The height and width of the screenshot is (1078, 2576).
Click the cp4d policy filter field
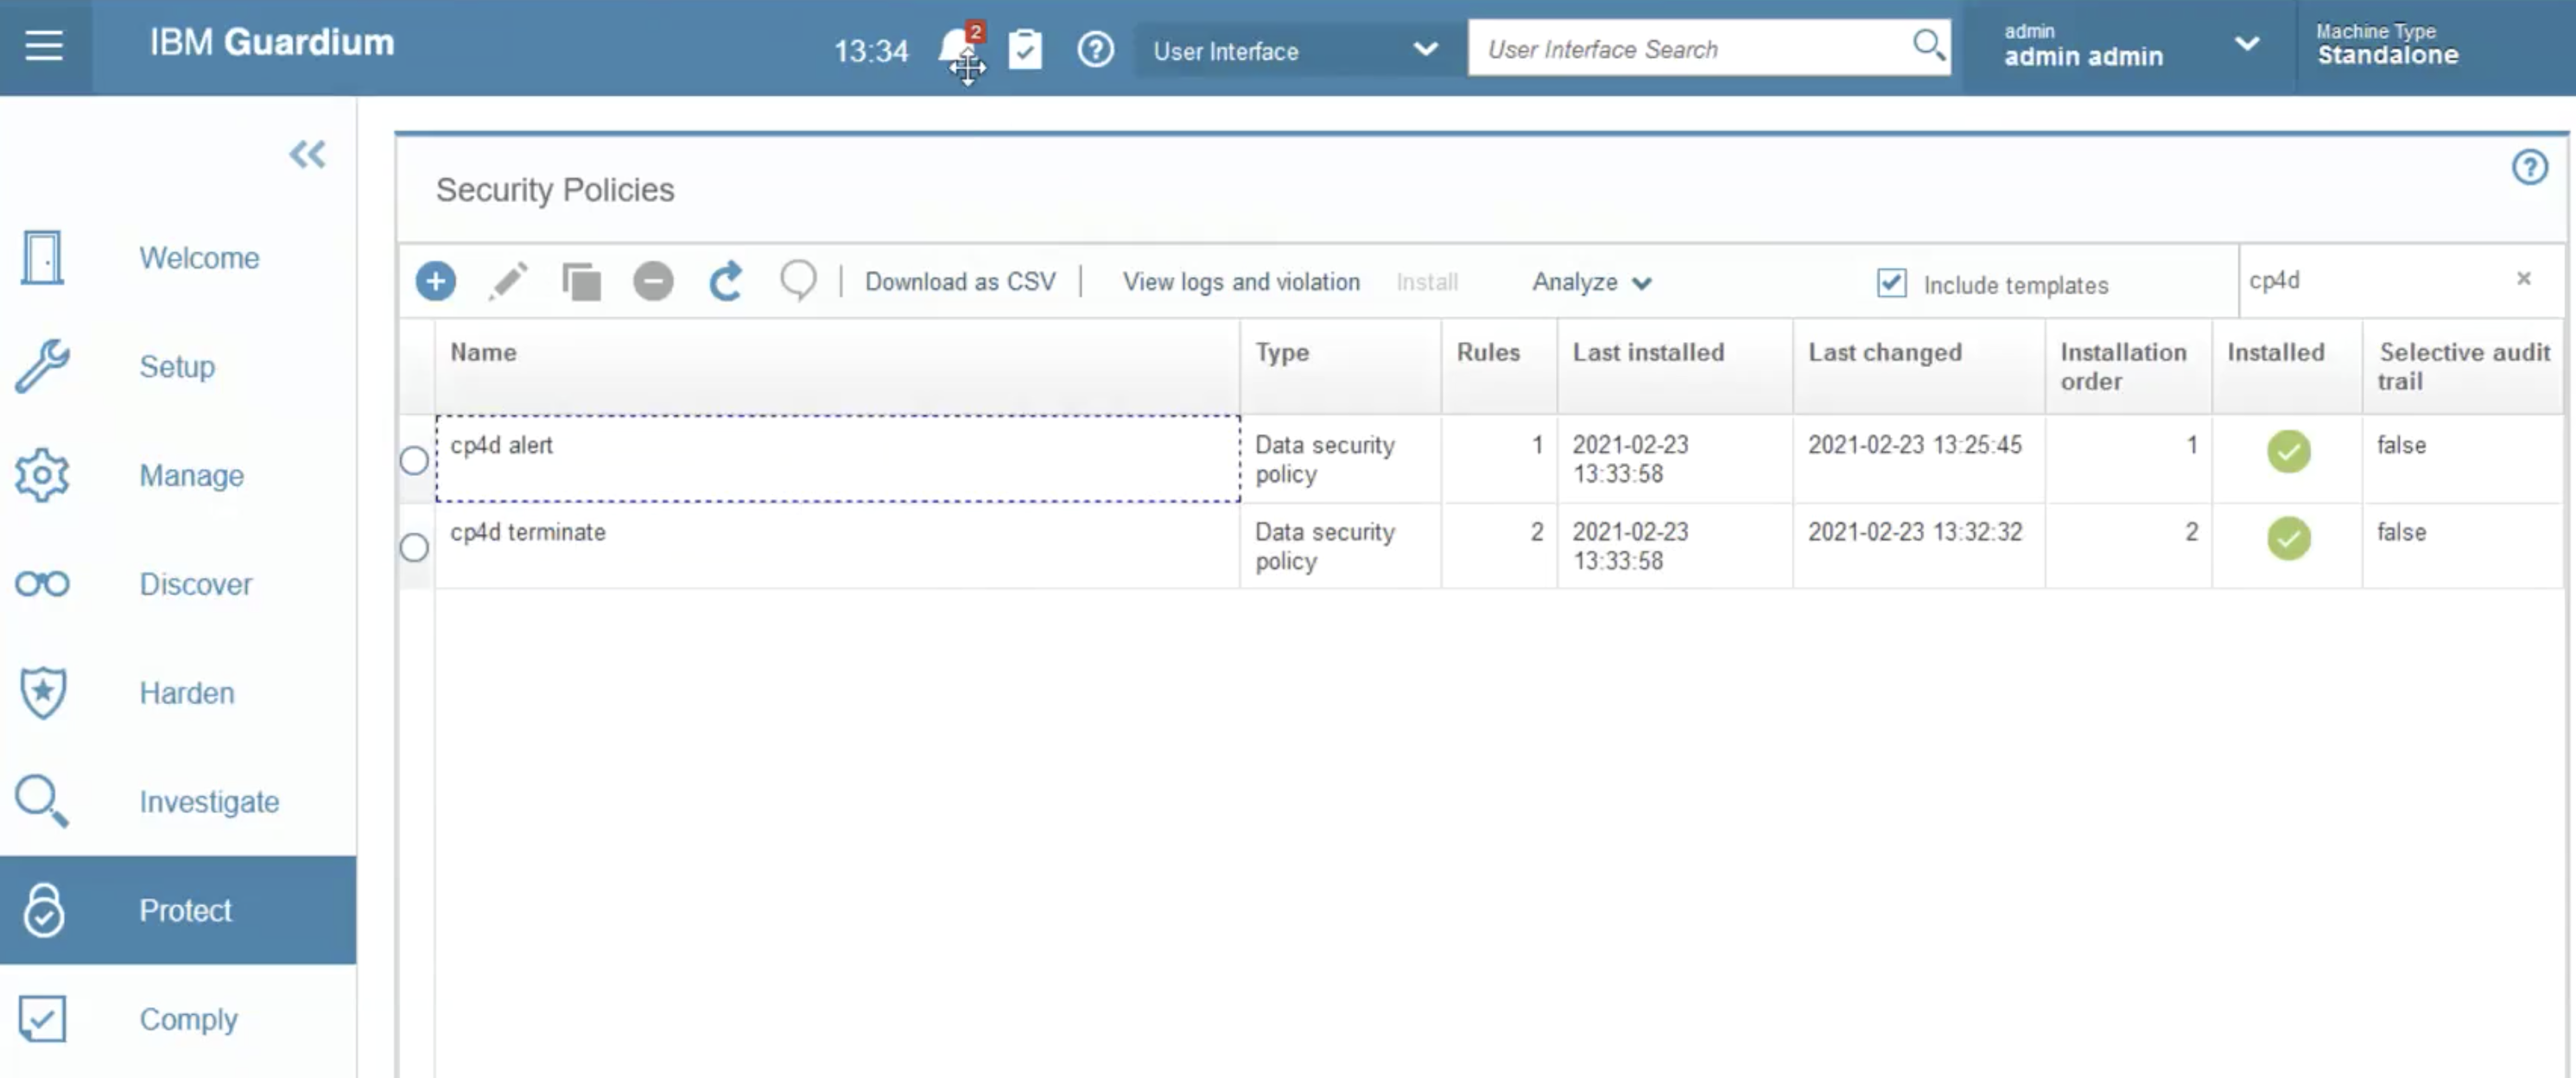[x=2379, y=280]
